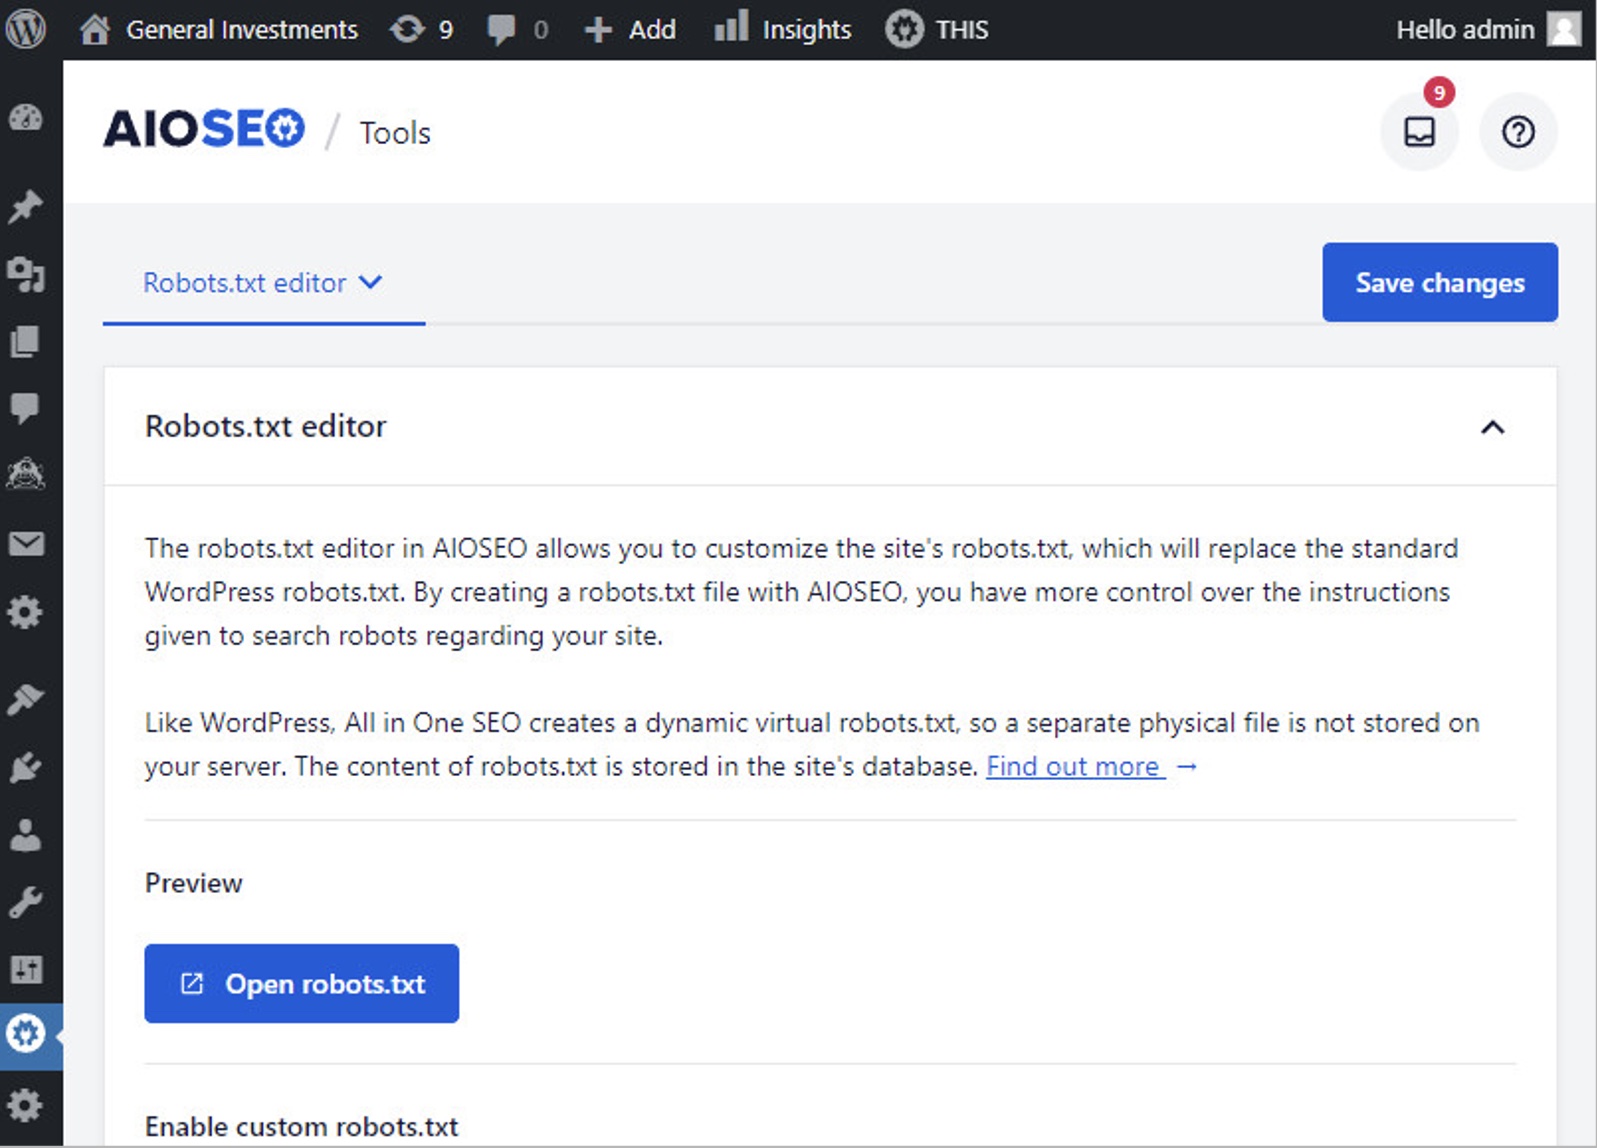
Task: Open the Comments sidebar icon
Action: pyautogui.click(x=26, y=408)
